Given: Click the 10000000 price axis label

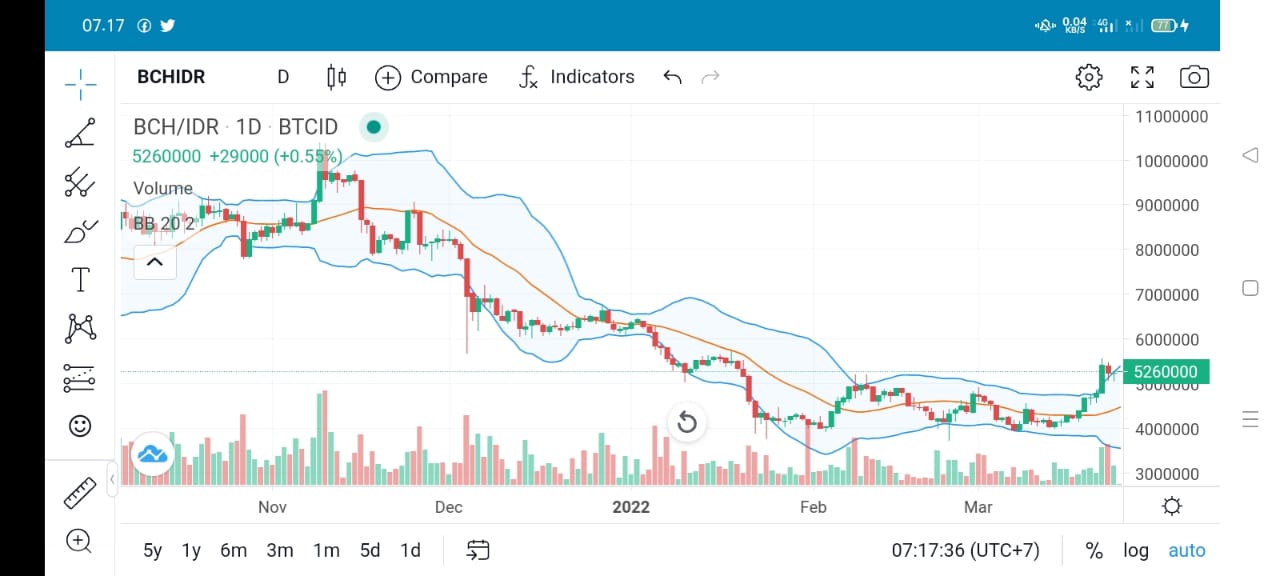Looking at the screenshot, I should point(1172,161).
